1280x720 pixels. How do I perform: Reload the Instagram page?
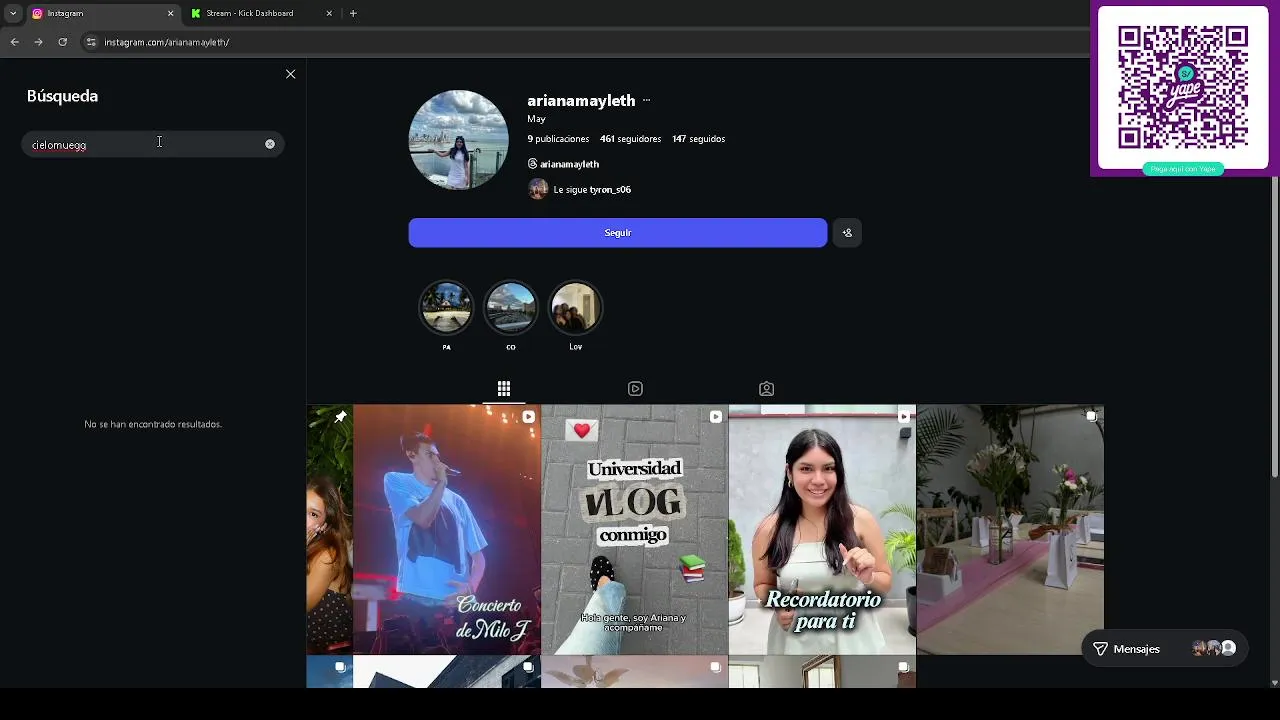tap(62, 42)
